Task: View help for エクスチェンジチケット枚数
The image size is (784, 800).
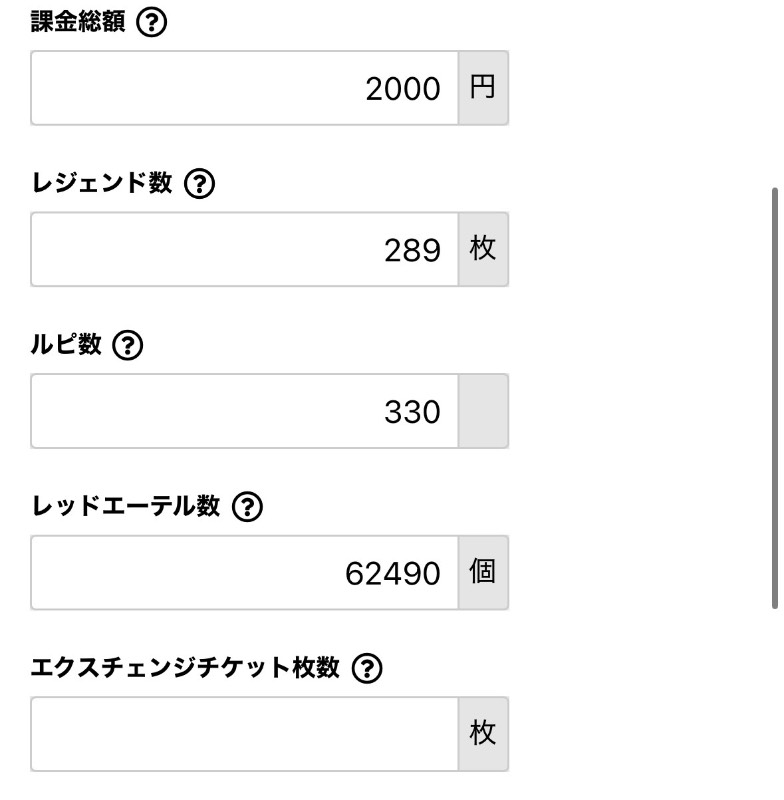Action: [x=367, y=668]
